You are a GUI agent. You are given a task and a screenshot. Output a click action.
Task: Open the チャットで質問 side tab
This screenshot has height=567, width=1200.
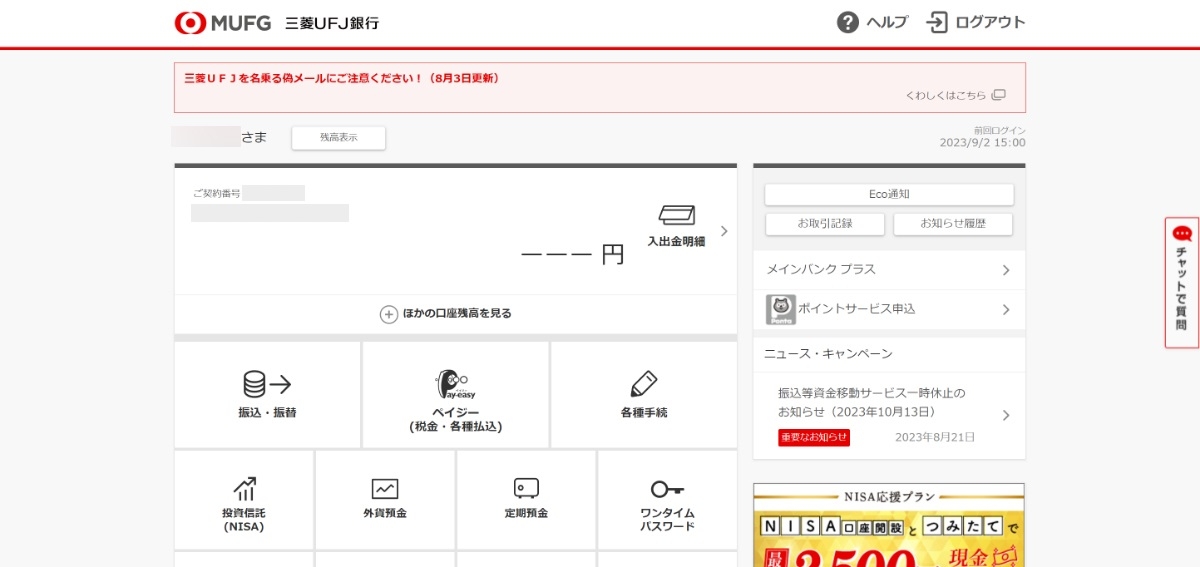1182,283
